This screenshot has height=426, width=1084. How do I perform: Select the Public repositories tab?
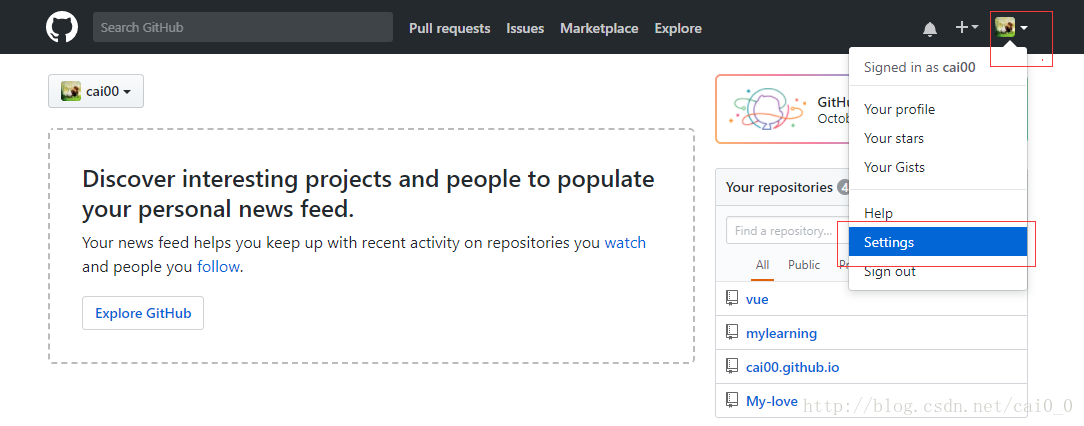pyautogui.click(x=804, y=265)
